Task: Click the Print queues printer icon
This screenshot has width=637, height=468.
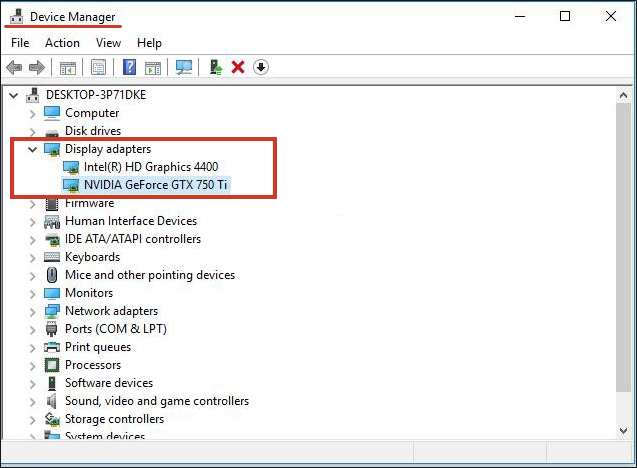Action: pos(52,347)
